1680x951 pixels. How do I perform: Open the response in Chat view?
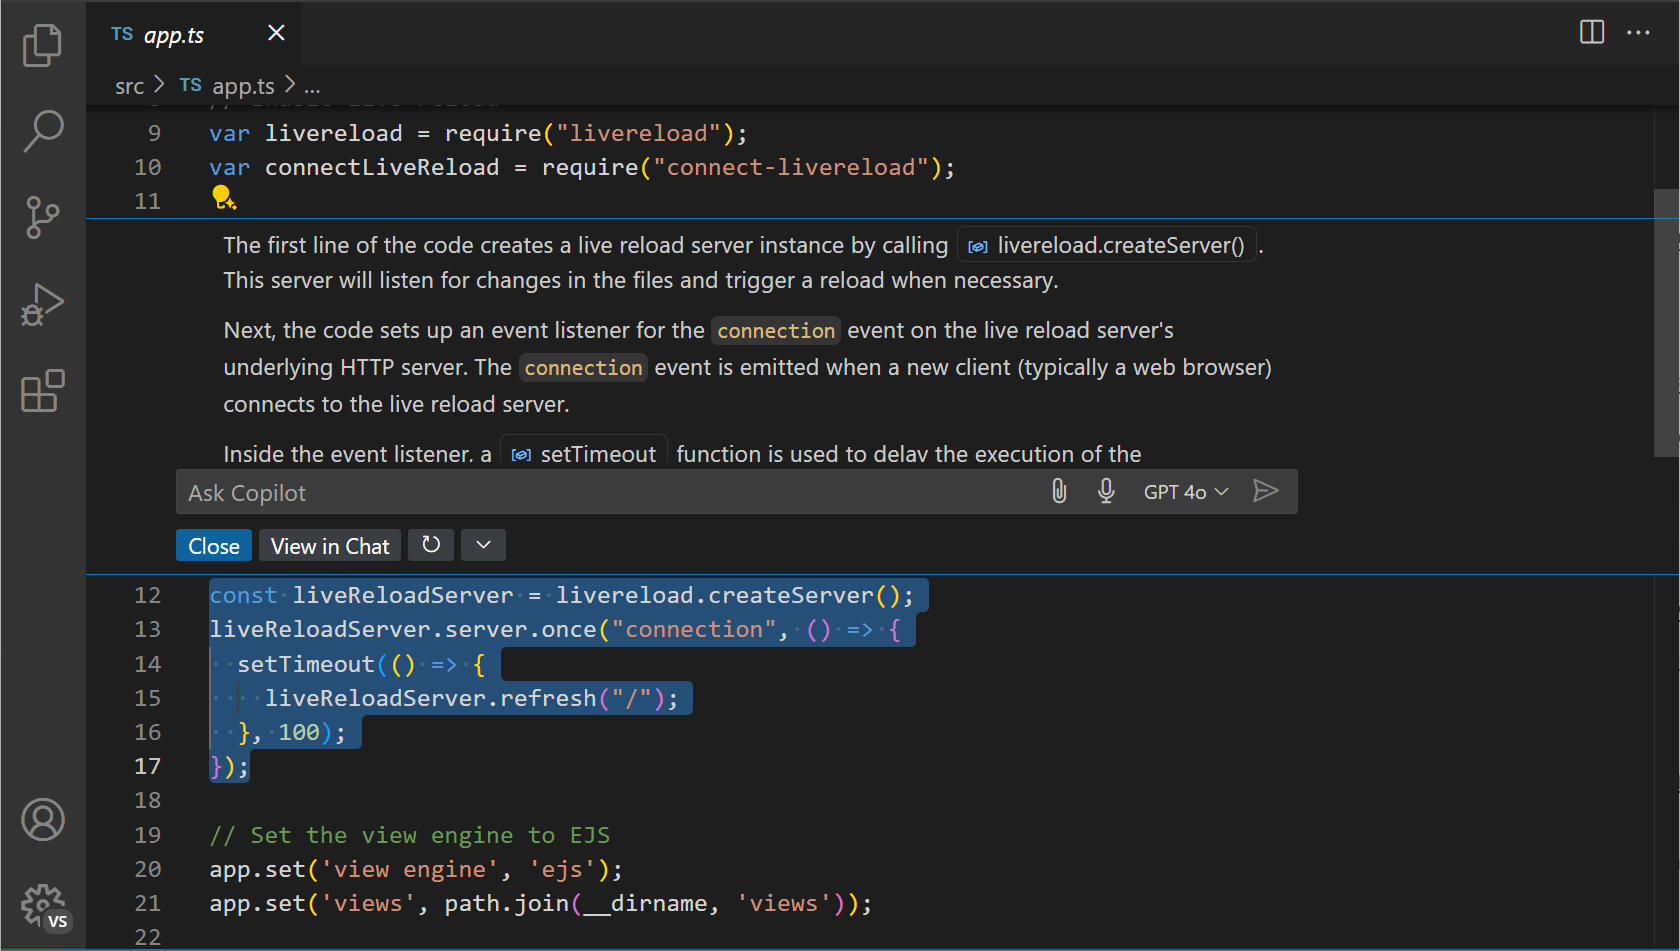point(329,545)
